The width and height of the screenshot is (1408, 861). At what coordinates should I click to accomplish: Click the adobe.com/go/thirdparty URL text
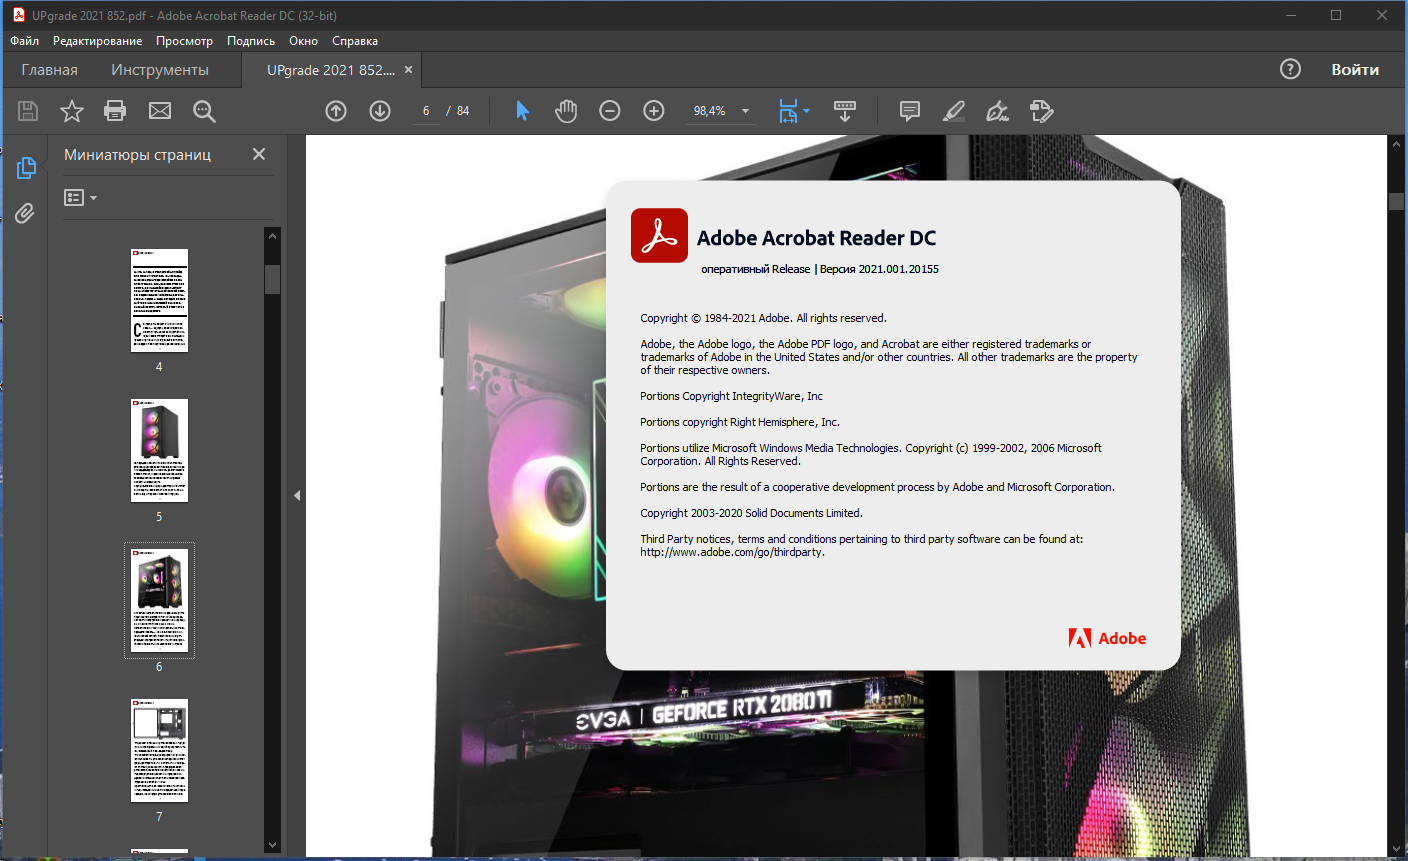pos(732,552)
